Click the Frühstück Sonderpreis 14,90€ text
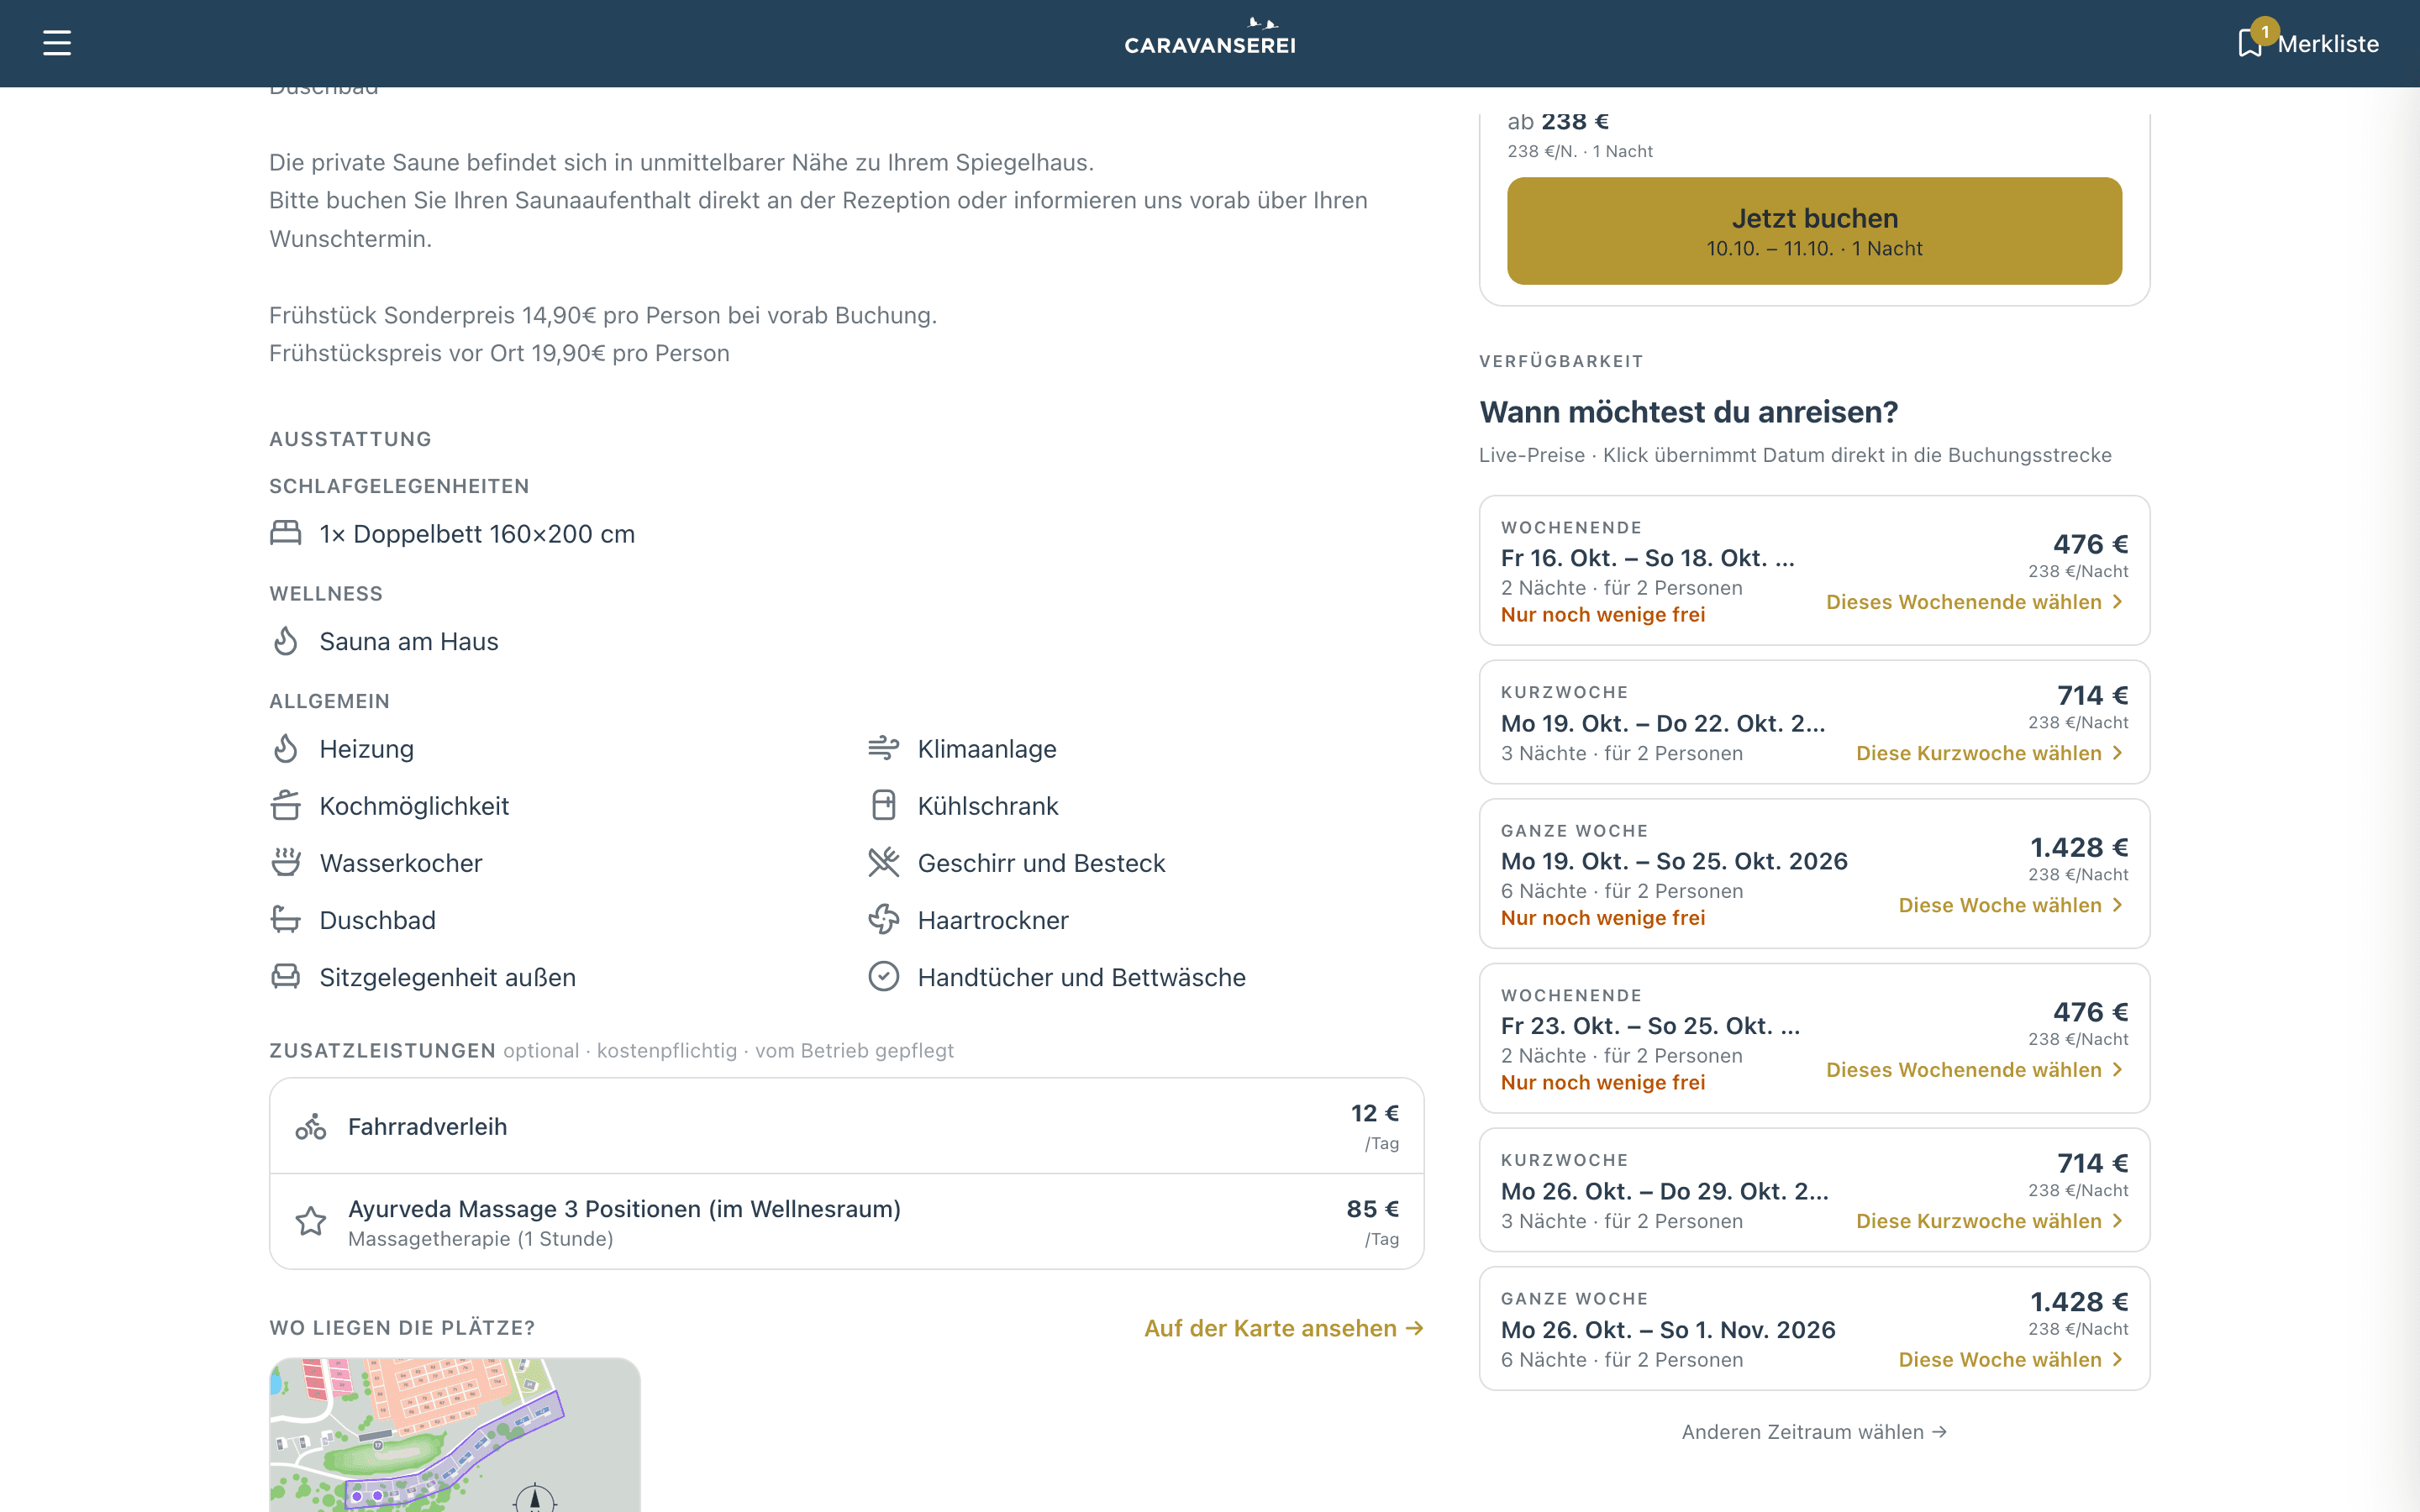Image resolution: width=2420 pixels, height=1512 pixels. (603, 315)
